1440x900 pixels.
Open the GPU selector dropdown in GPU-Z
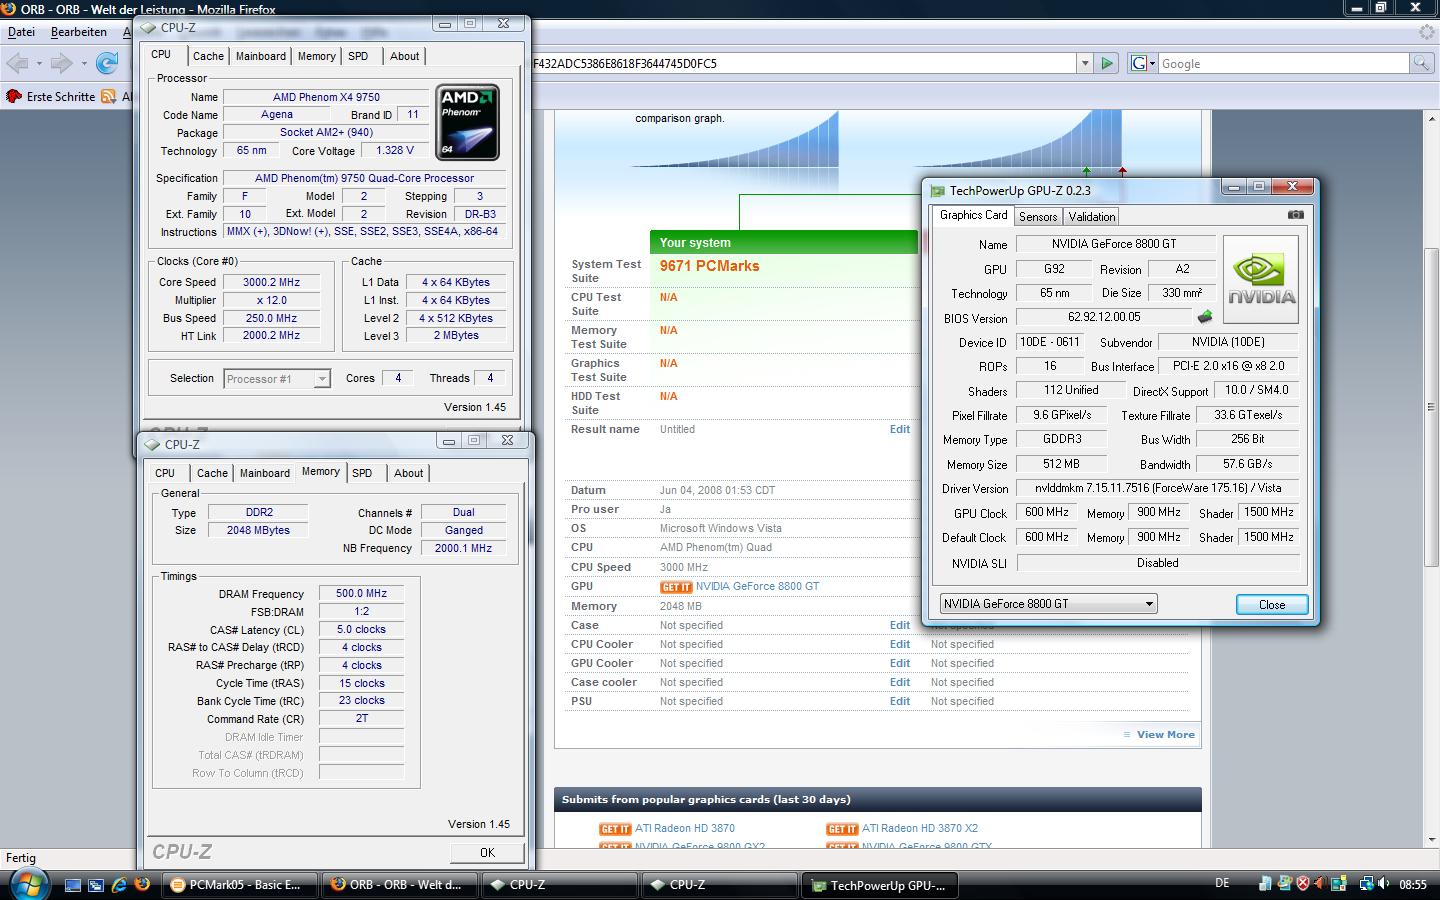[x=1048, y=604]
